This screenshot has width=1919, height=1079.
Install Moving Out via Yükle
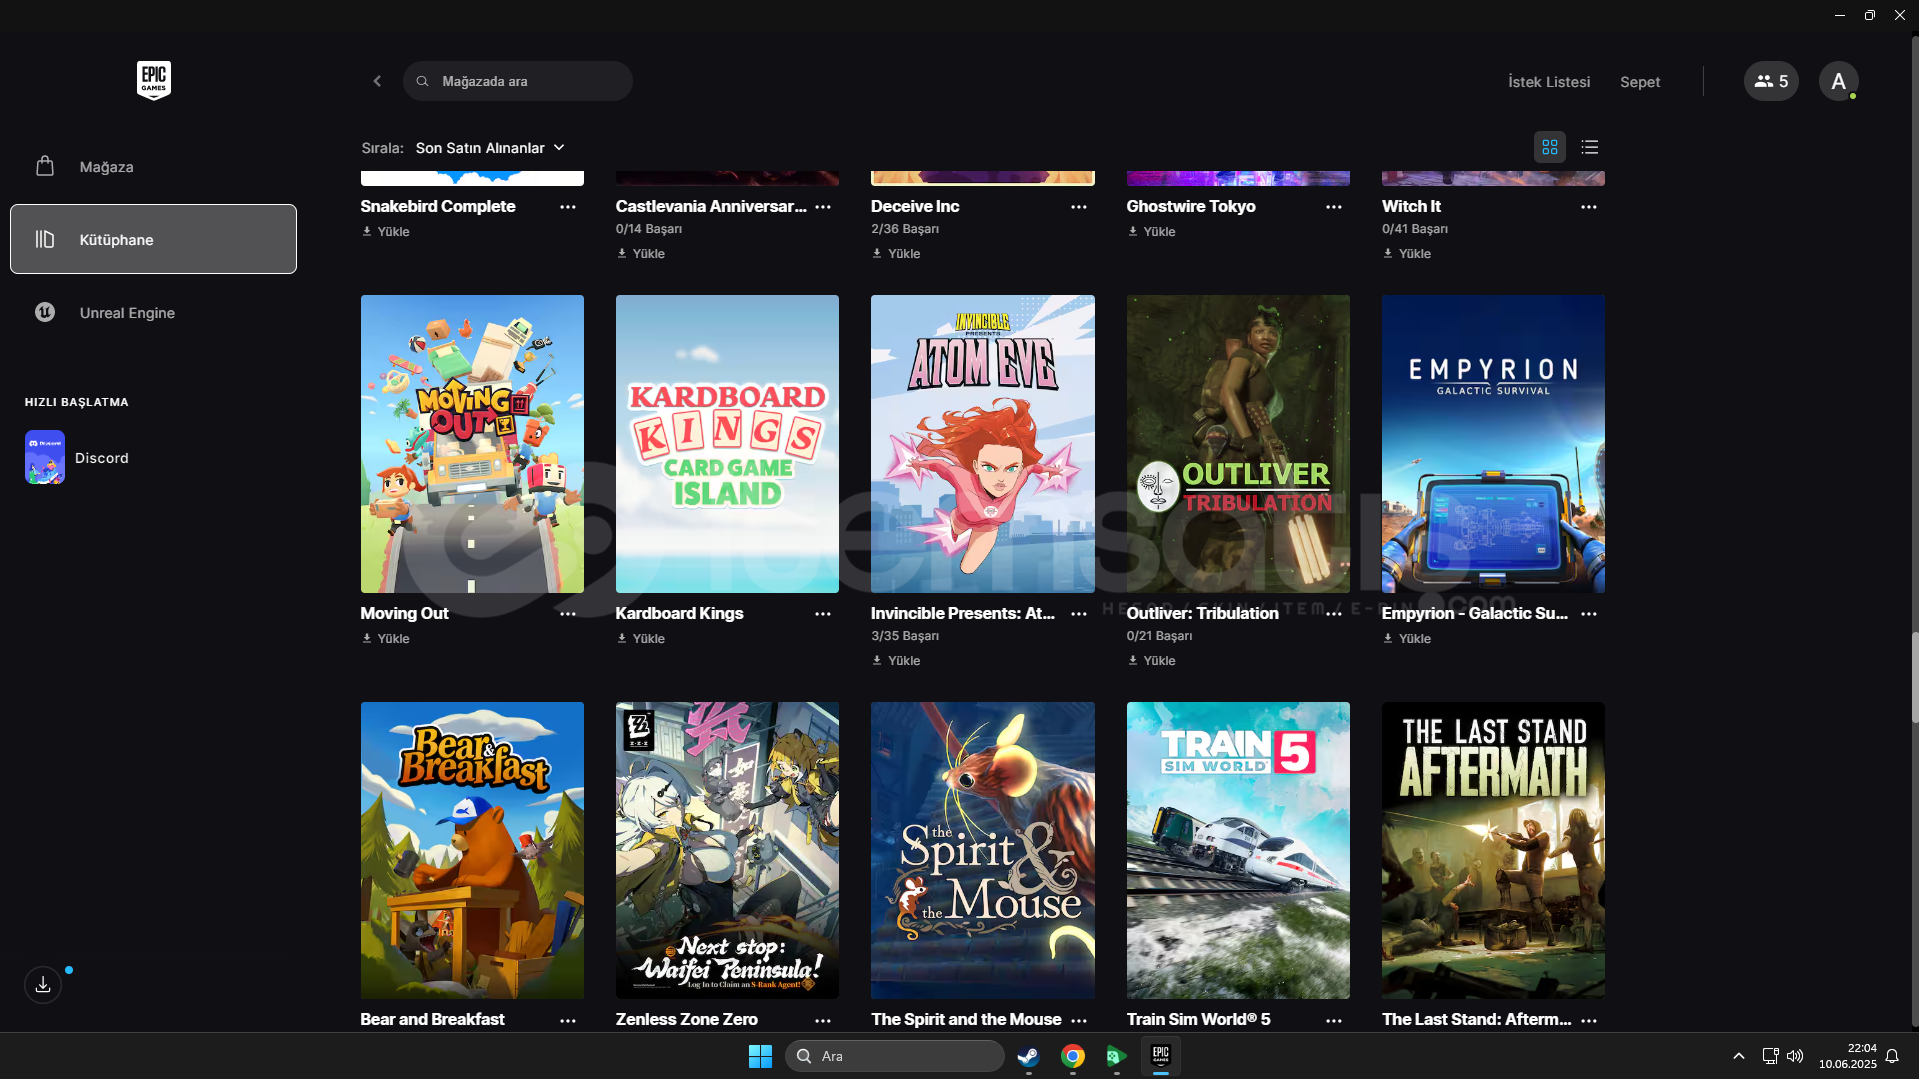pyautogui.click(x=386, y=638)
